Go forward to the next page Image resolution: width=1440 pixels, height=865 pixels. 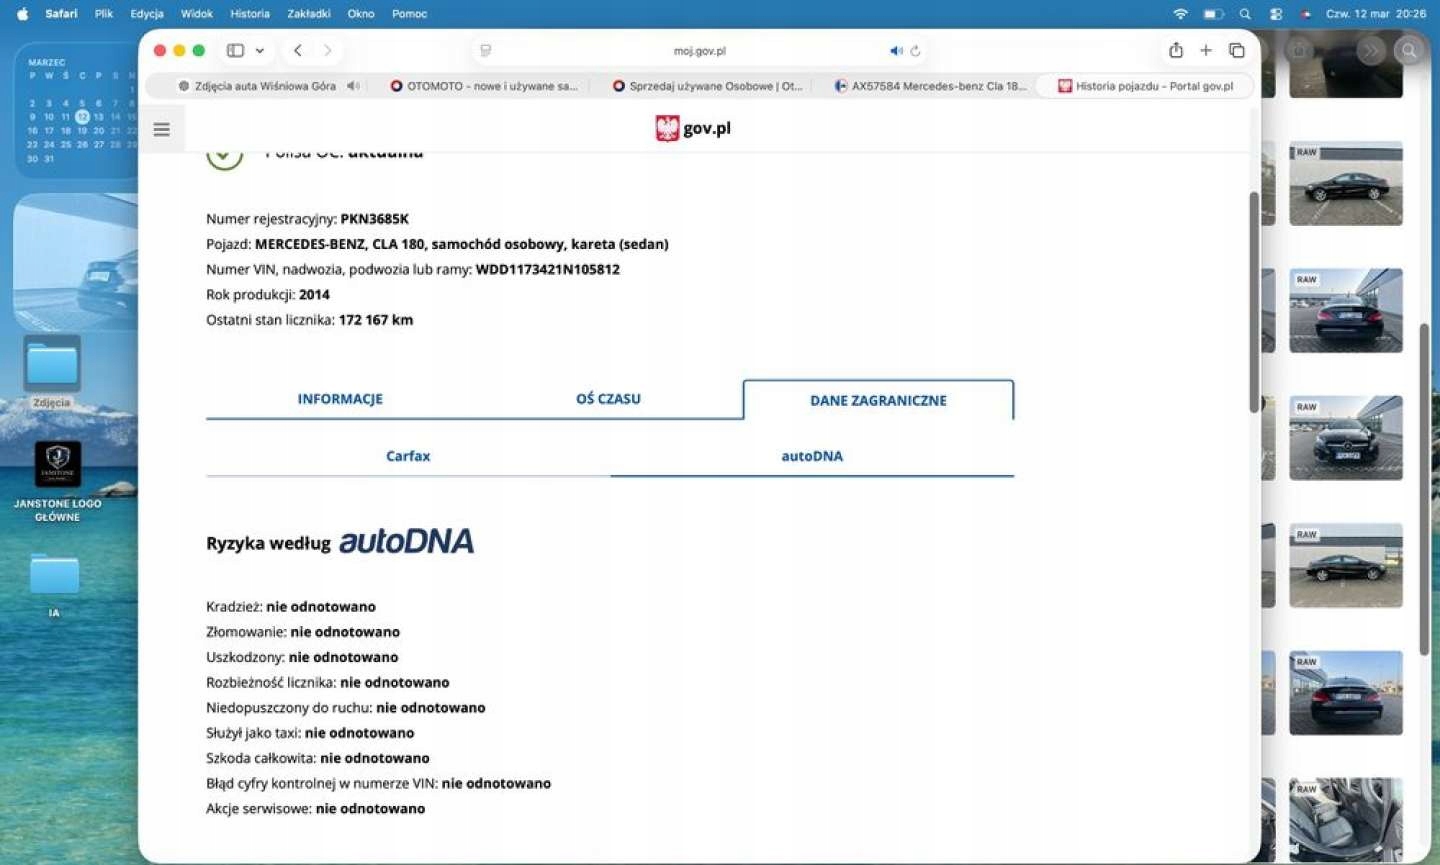[x=327, y=50]
